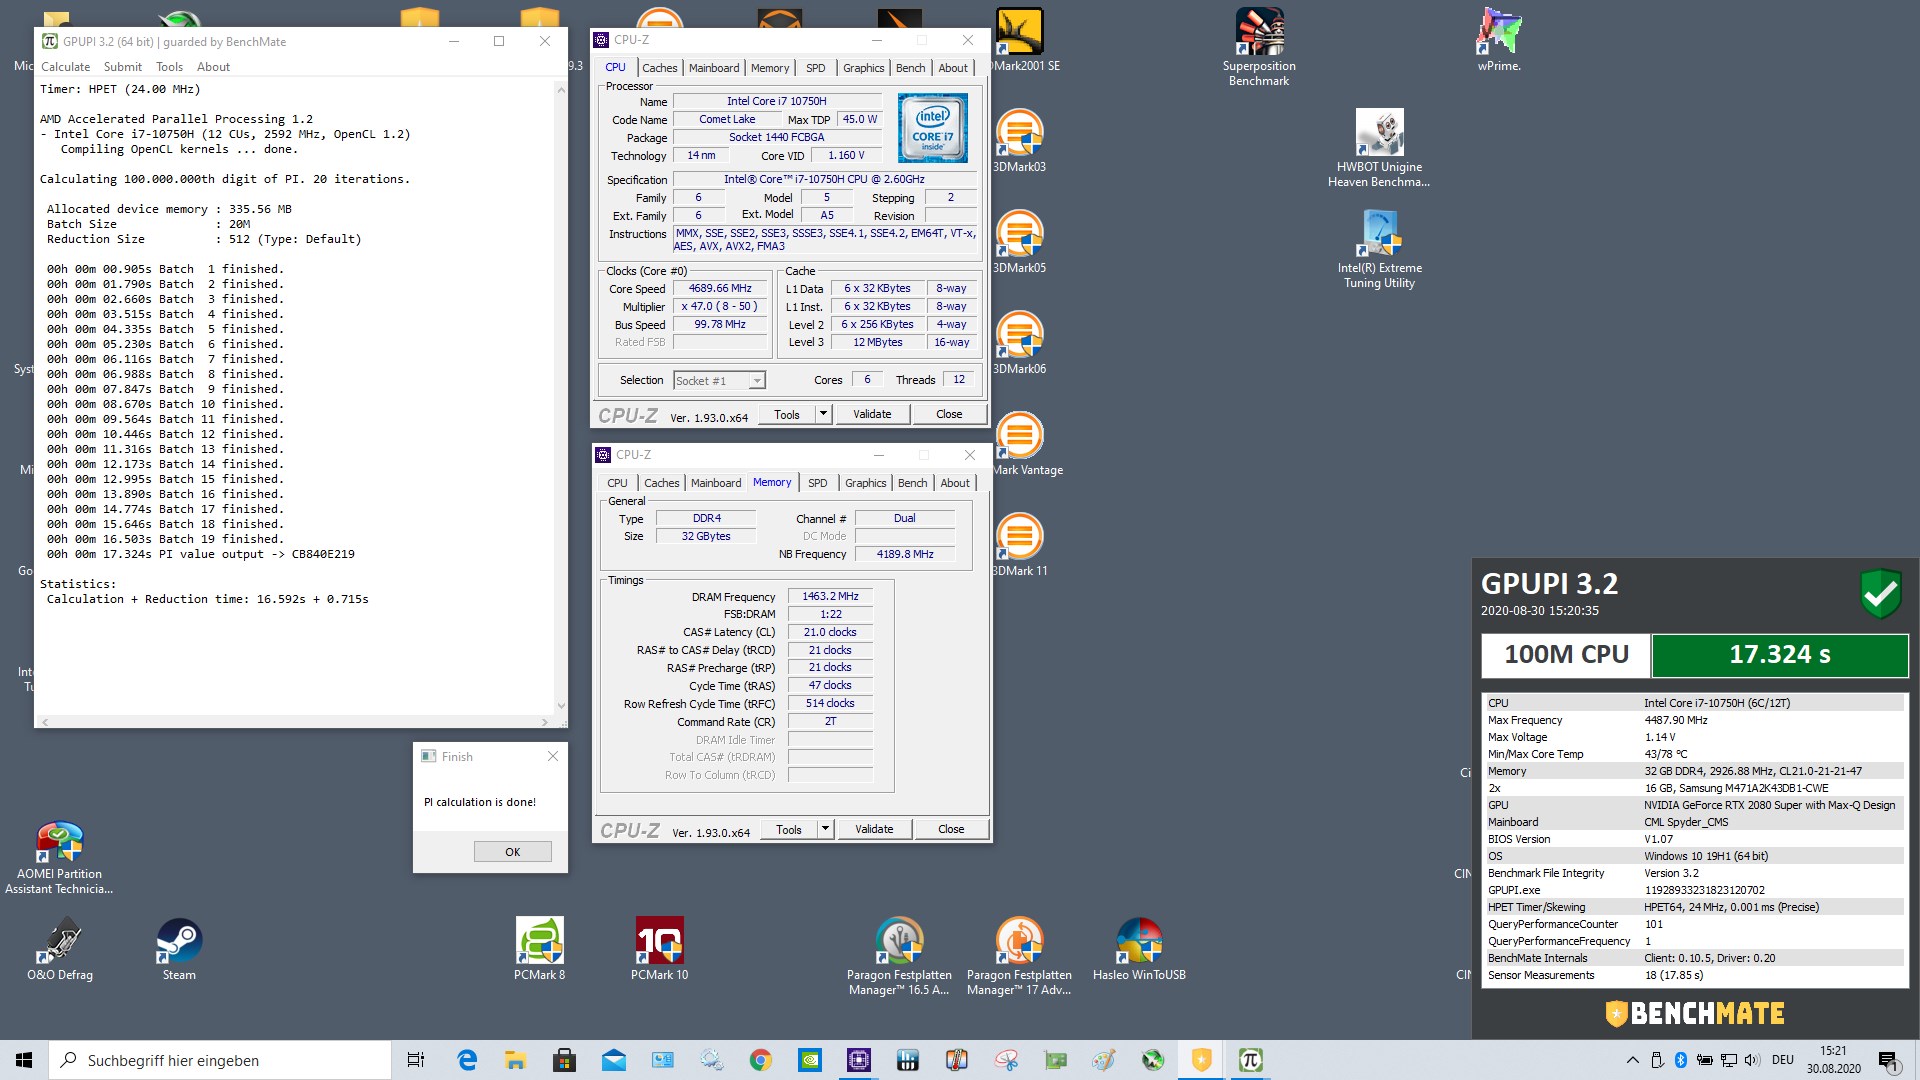Launch wPrime desktop icon
Screen dimensions: 1920x1080
point(1499,40)
